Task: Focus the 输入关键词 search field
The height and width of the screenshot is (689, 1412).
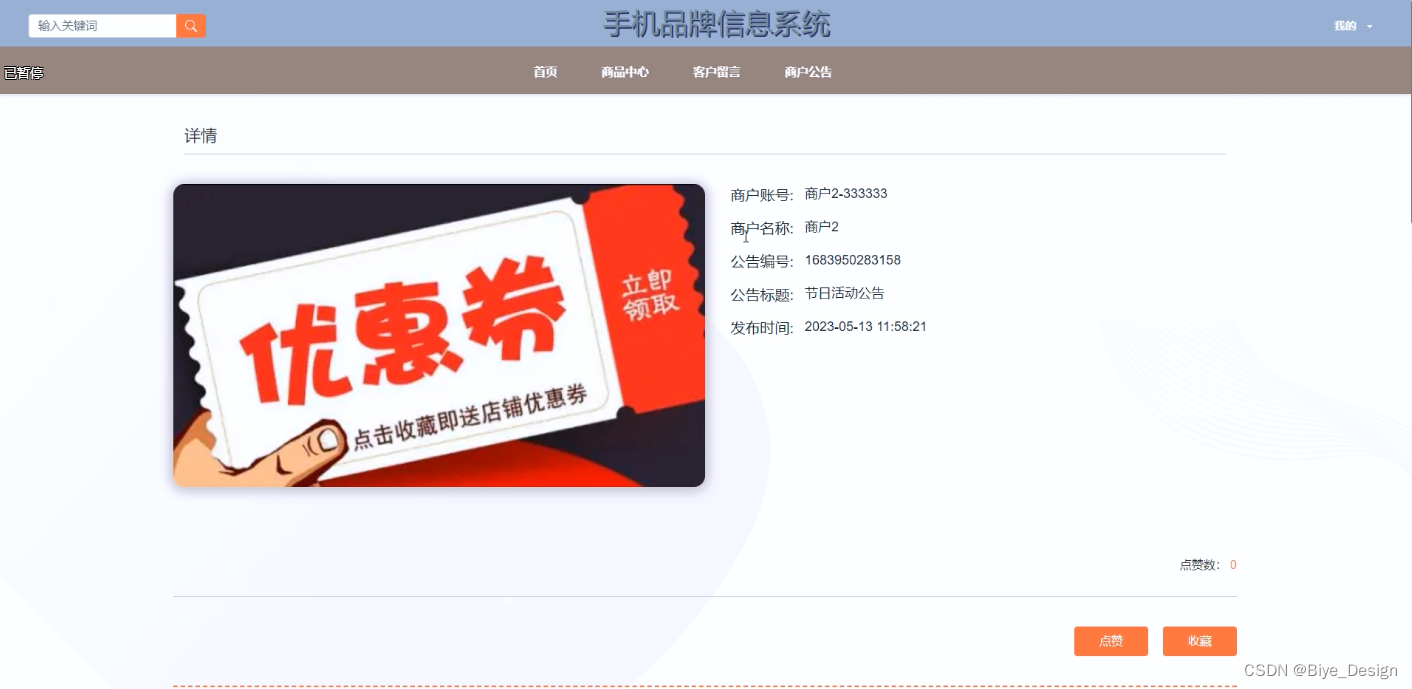Action: click(102, 26)
